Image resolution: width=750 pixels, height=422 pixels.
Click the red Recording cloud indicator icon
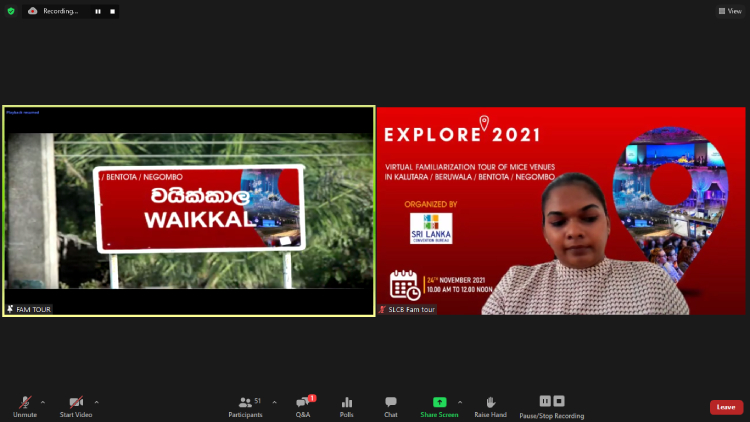point(33,11)
